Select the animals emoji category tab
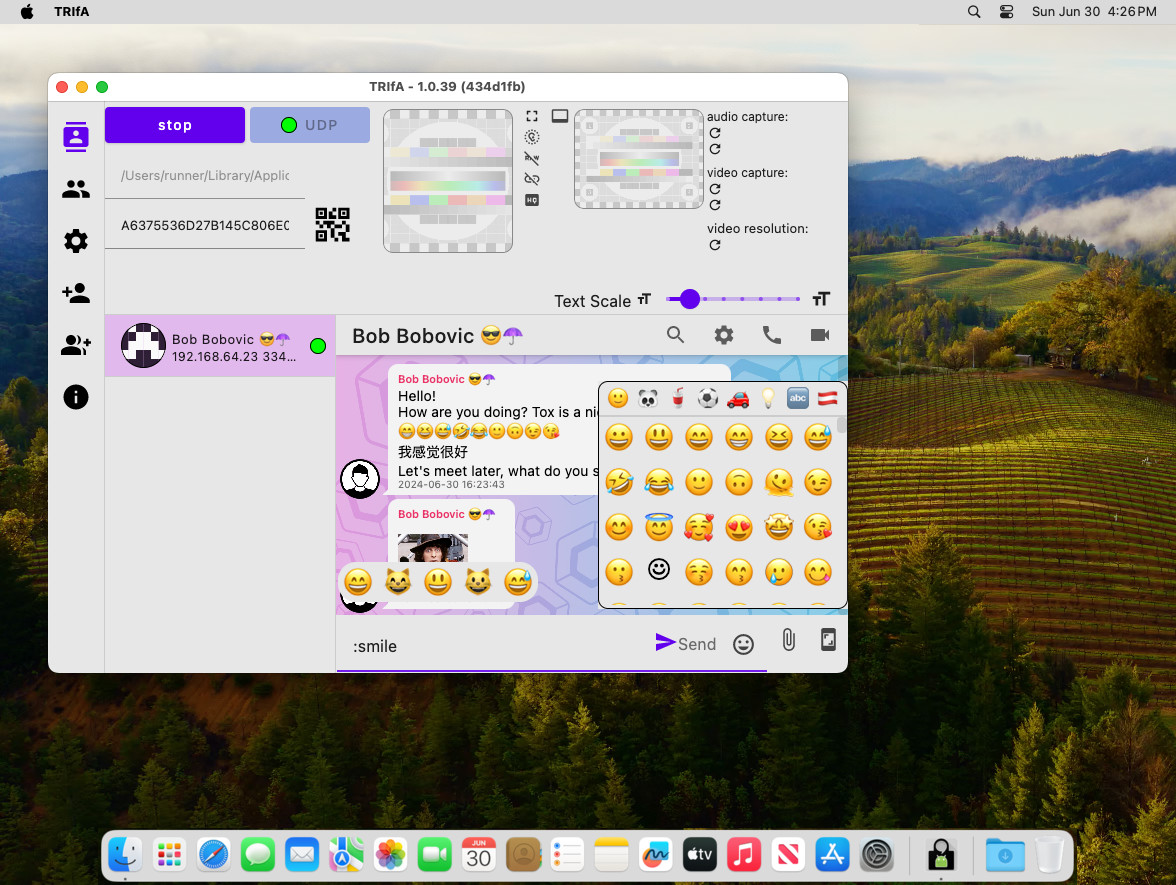The height and width of the screenshot is (885, 1176). [x=648, y=398]
